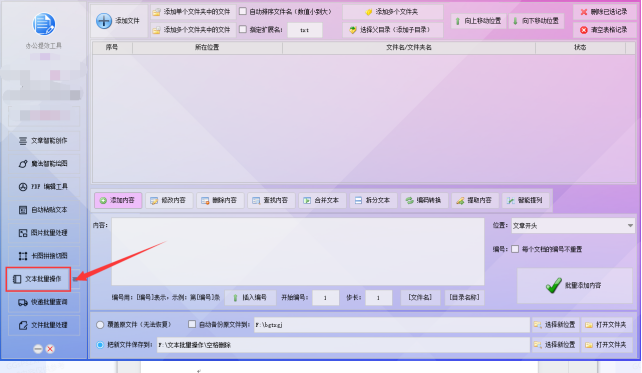Click the extension field containing txt
642x373 pixels.
[x=305, y=30]
